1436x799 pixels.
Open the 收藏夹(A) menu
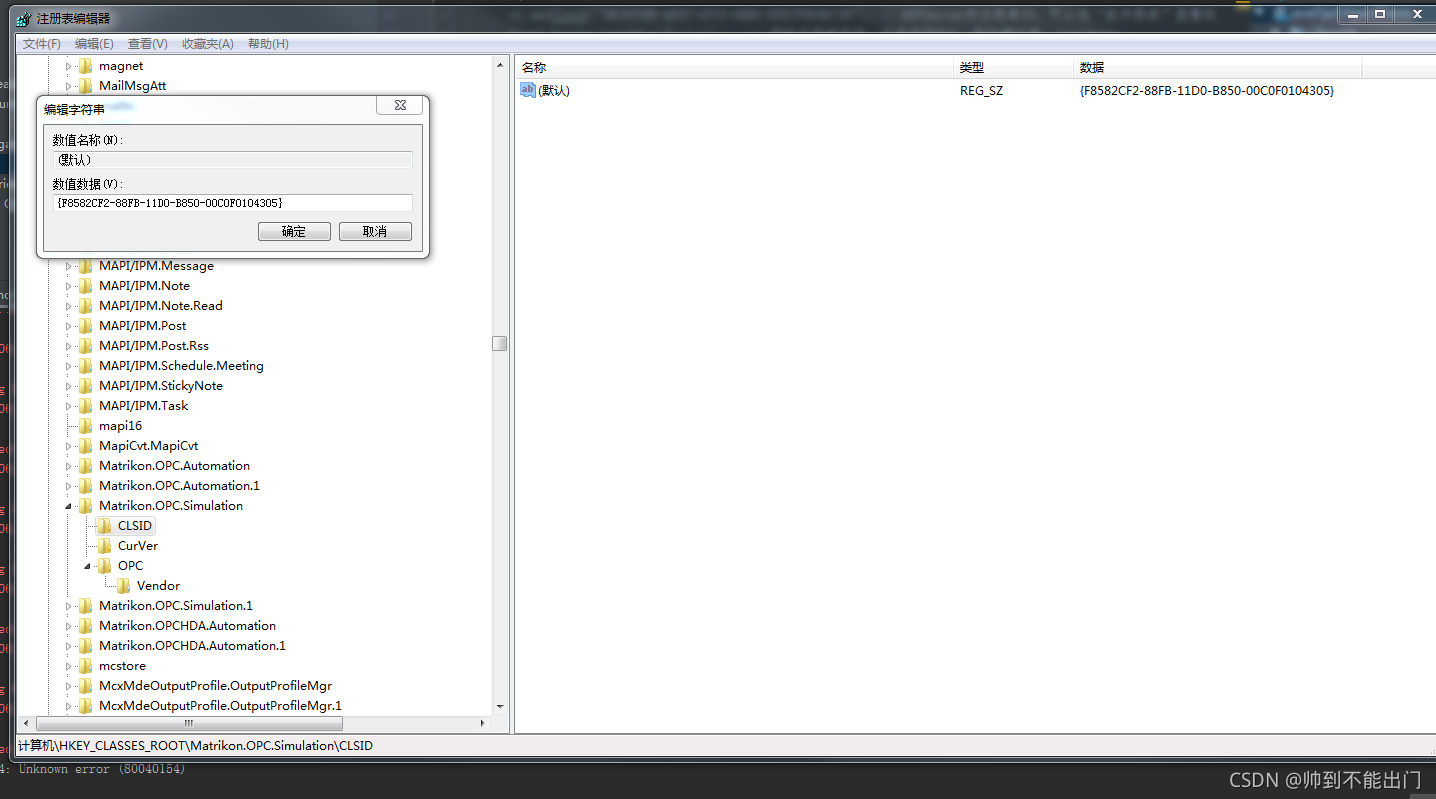pos(207,44)
